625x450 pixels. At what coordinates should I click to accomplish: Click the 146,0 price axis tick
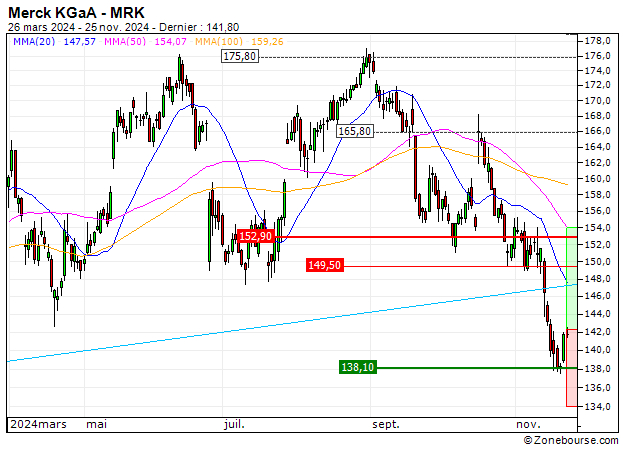(598, 296)
